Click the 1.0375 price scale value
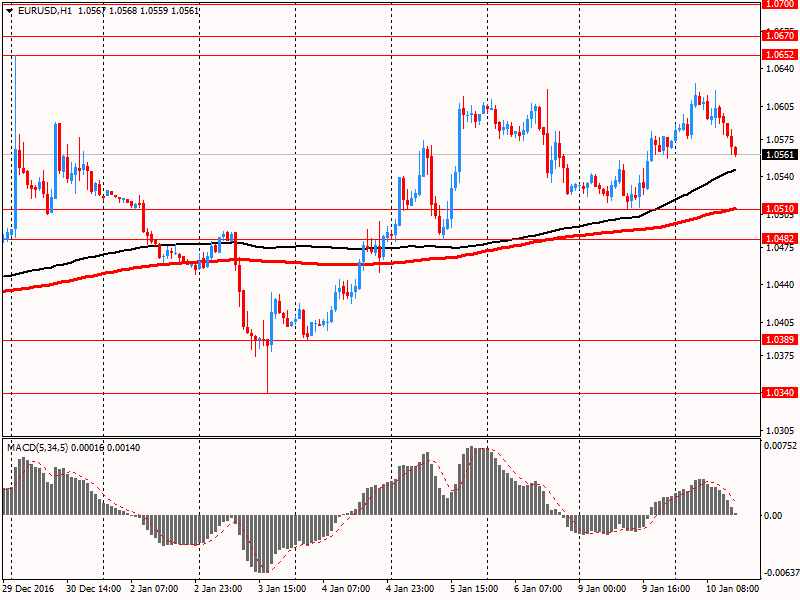 tap(780, 355)
